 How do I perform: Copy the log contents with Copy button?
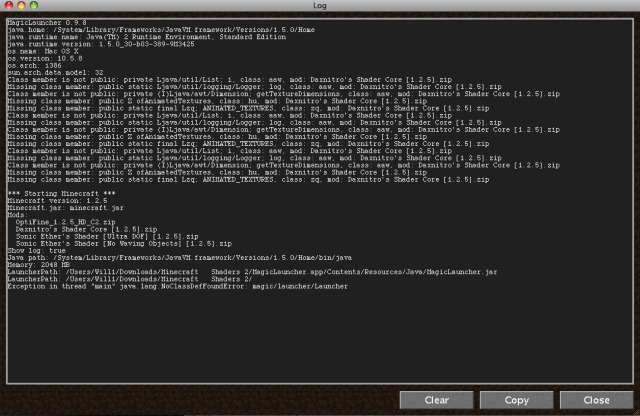pyautogui.click(x=516, y=400)
